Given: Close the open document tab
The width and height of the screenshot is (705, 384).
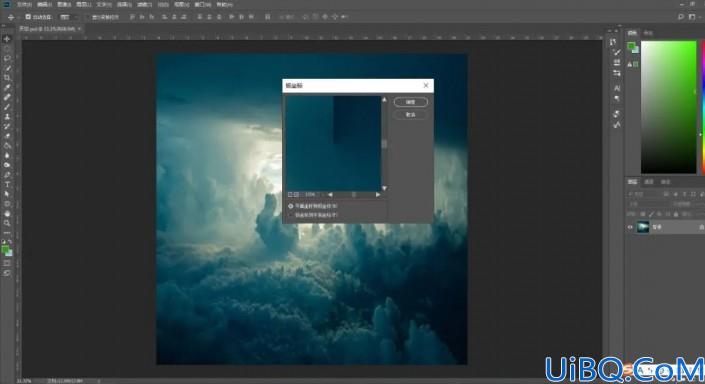Looking at the screenshot, I should pos(80,29).
